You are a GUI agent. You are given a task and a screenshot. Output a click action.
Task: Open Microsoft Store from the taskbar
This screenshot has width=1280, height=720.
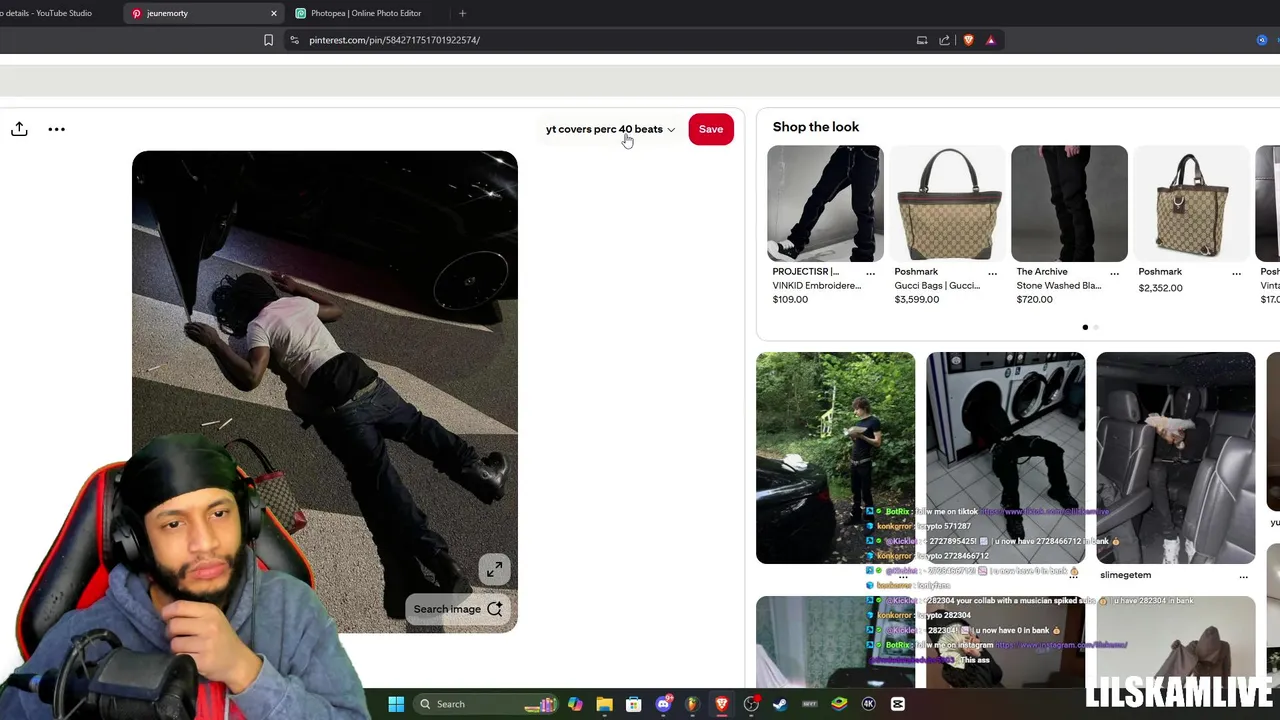coord(633,704)
